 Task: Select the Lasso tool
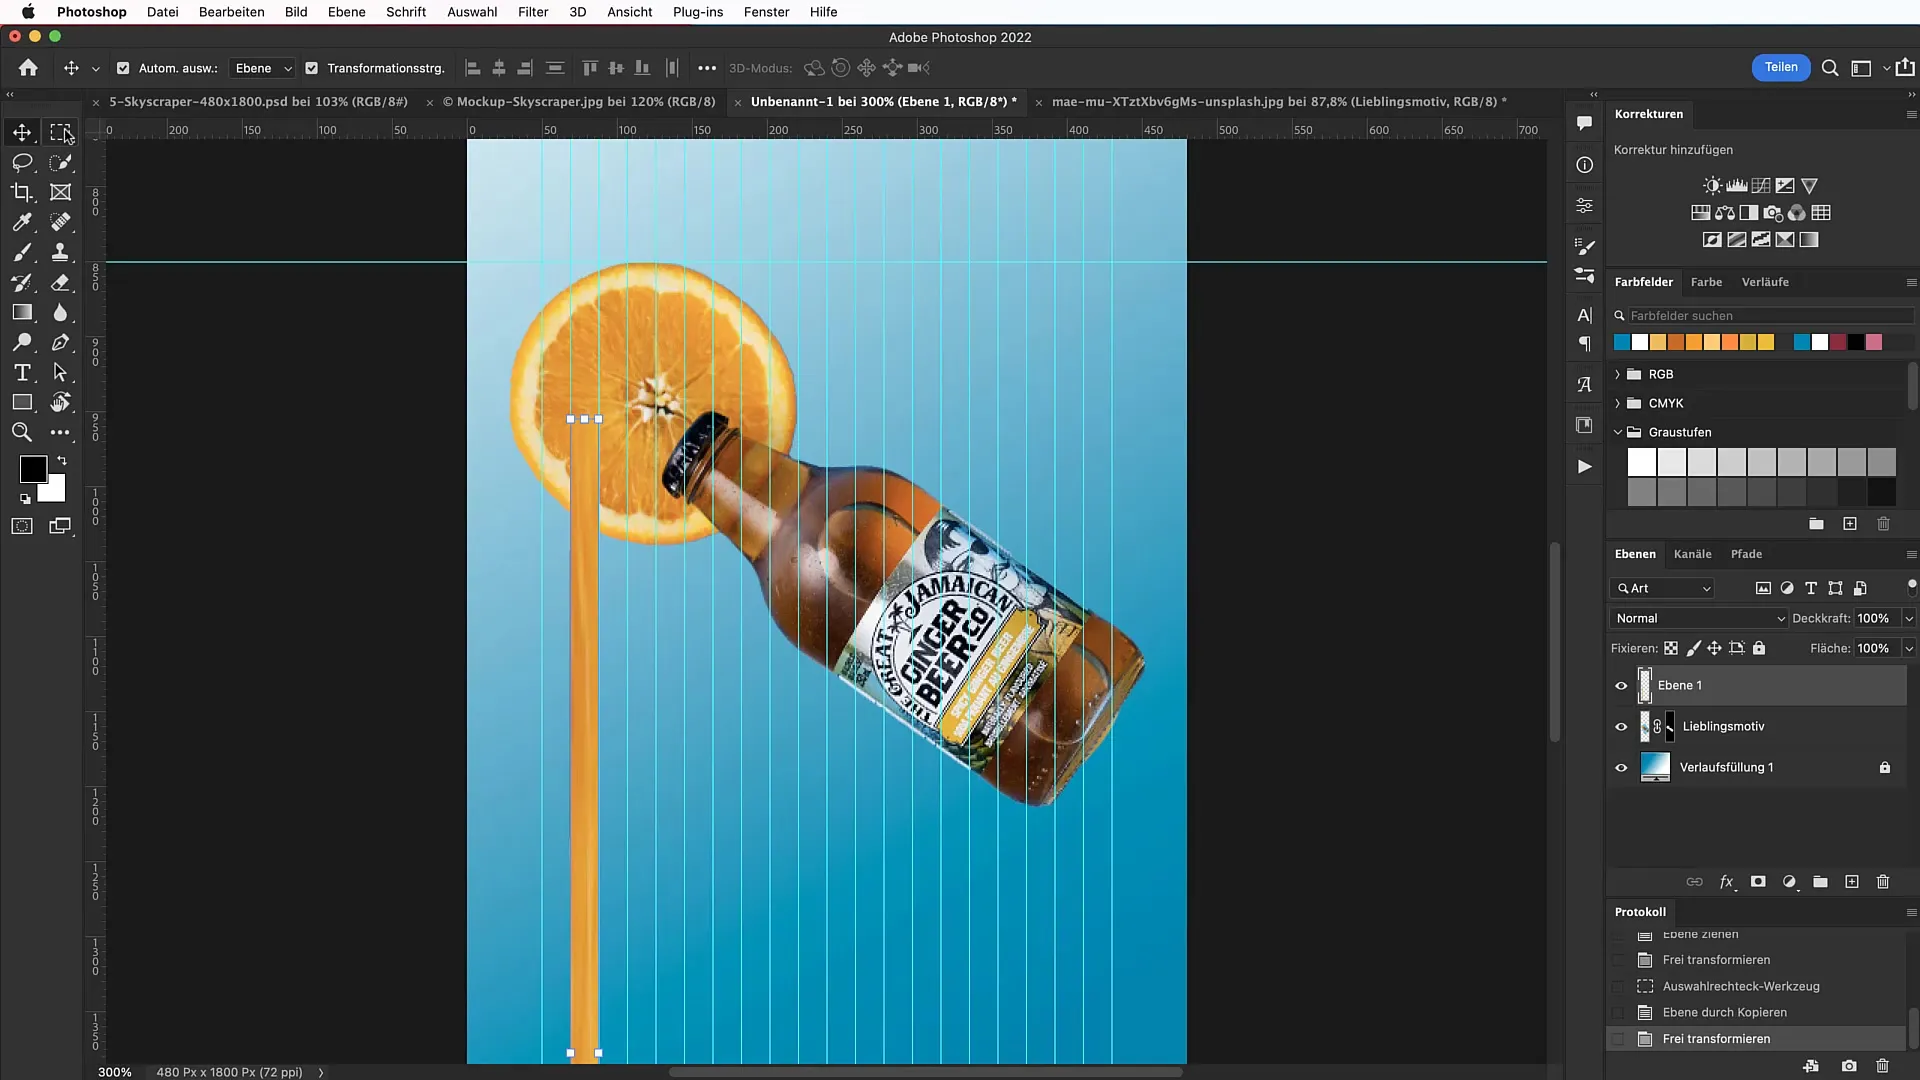point(22,162)
